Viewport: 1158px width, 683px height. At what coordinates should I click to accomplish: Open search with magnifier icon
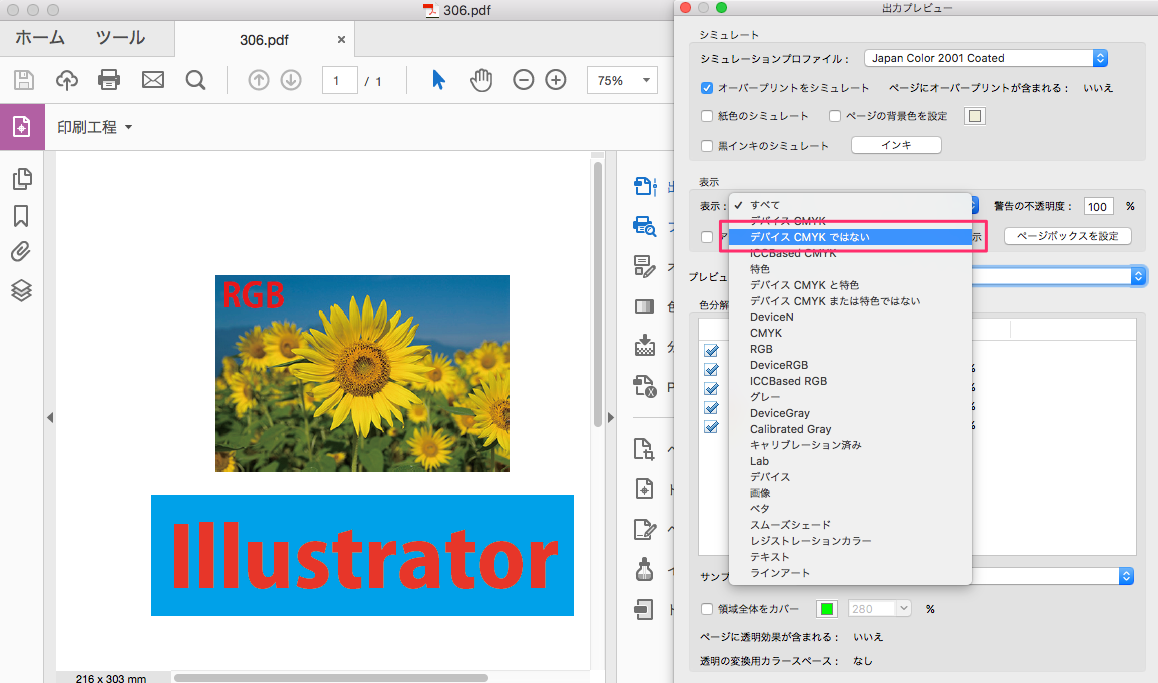tap(196, 80)
